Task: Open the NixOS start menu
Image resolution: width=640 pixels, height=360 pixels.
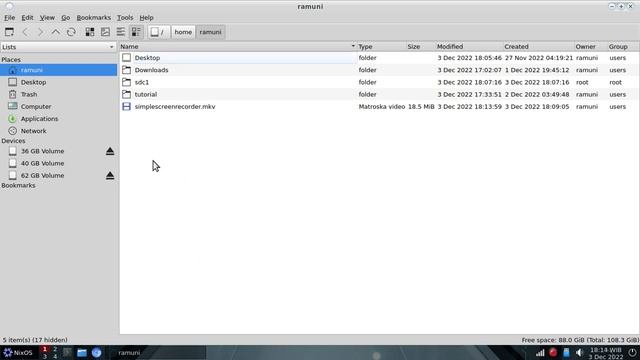Action: tap(18, 353)
